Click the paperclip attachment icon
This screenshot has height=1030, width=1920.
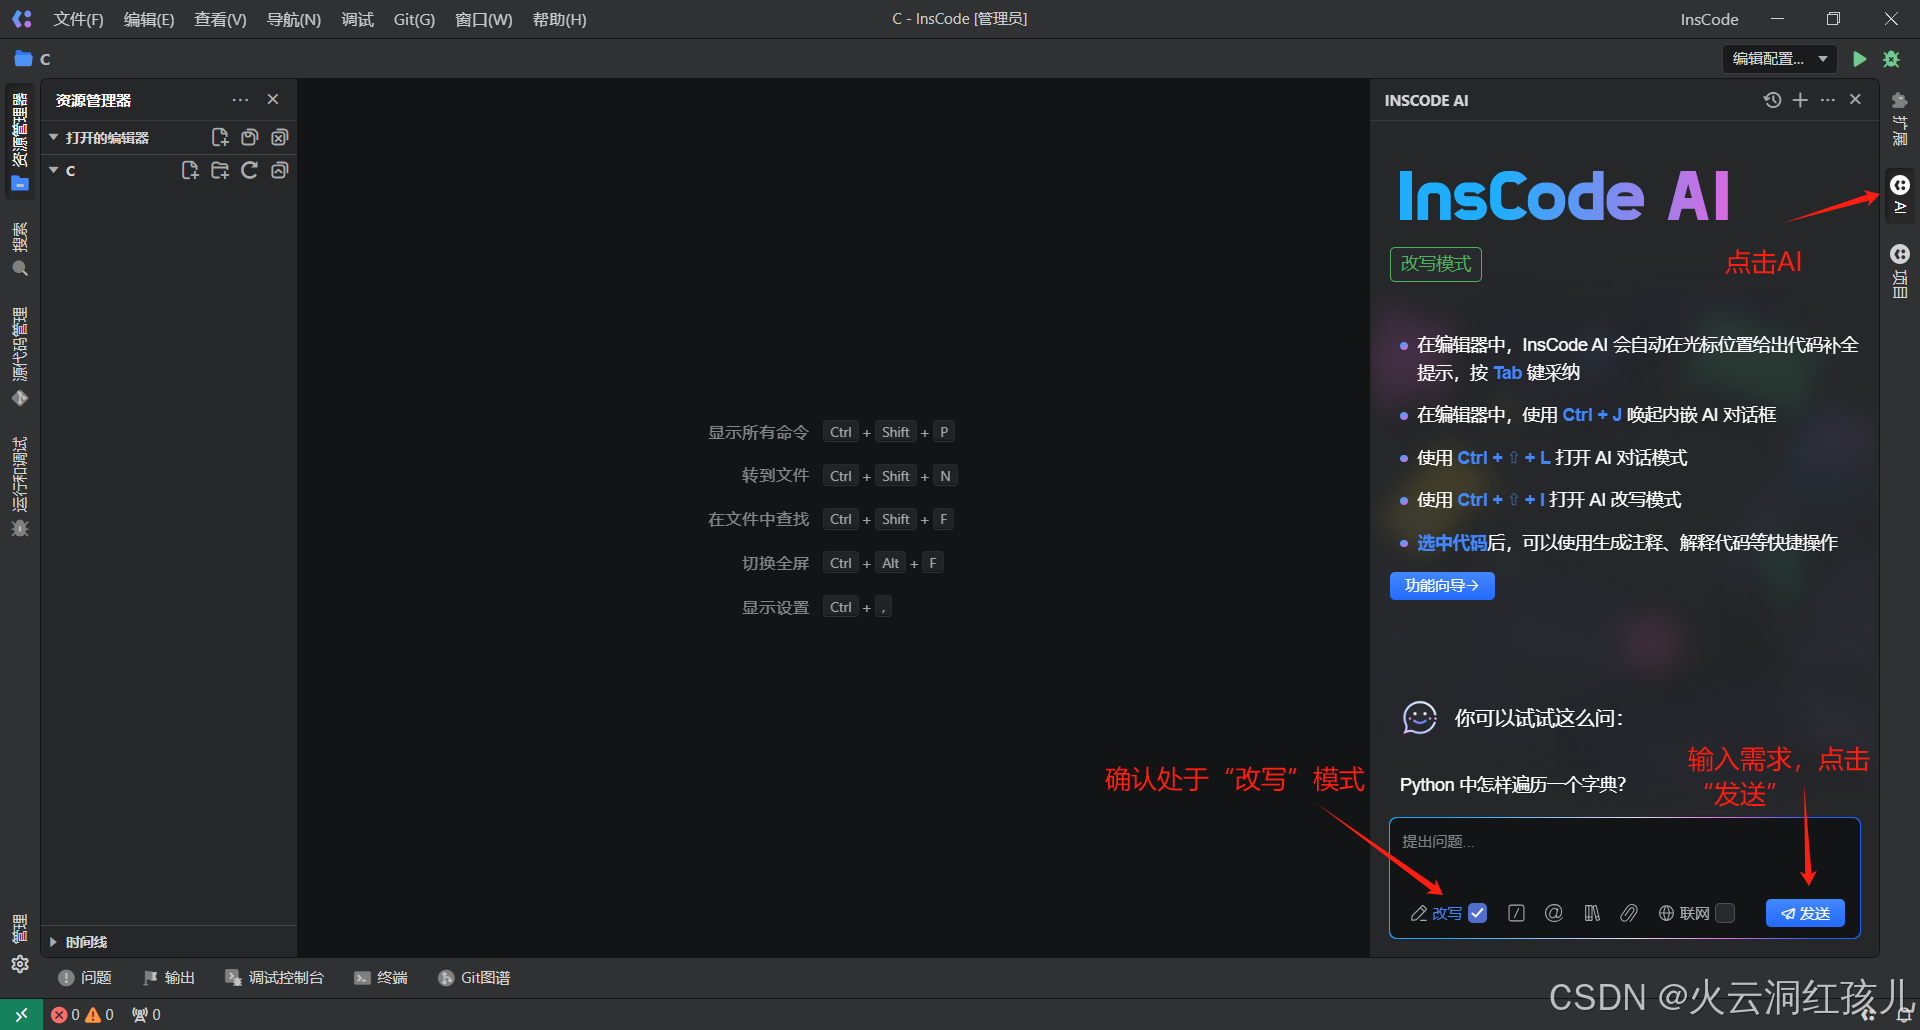pos(1629,913)
